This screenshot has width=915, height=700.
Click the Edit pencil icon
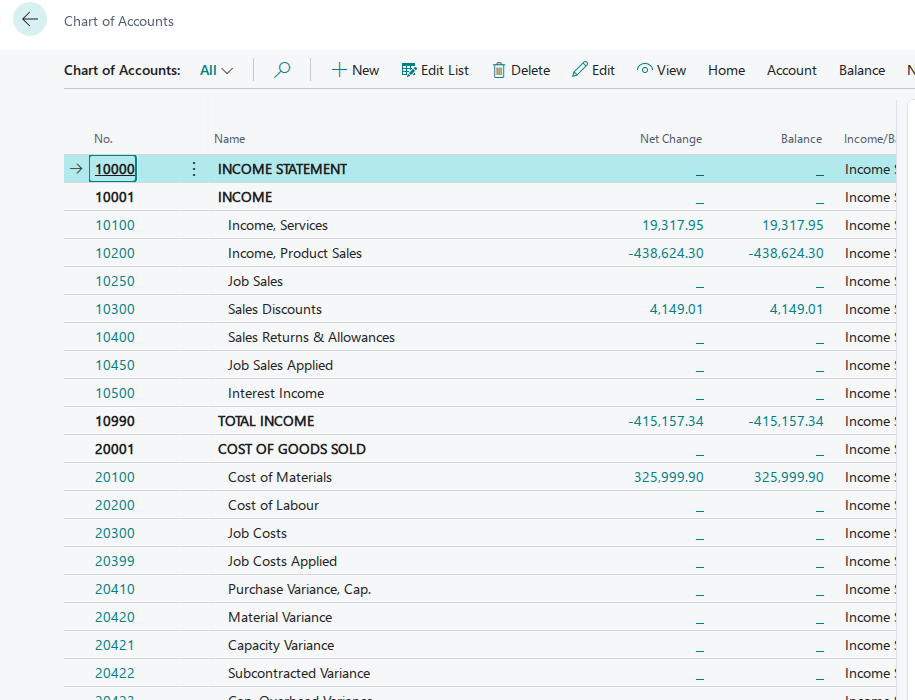tap(579, 70)
